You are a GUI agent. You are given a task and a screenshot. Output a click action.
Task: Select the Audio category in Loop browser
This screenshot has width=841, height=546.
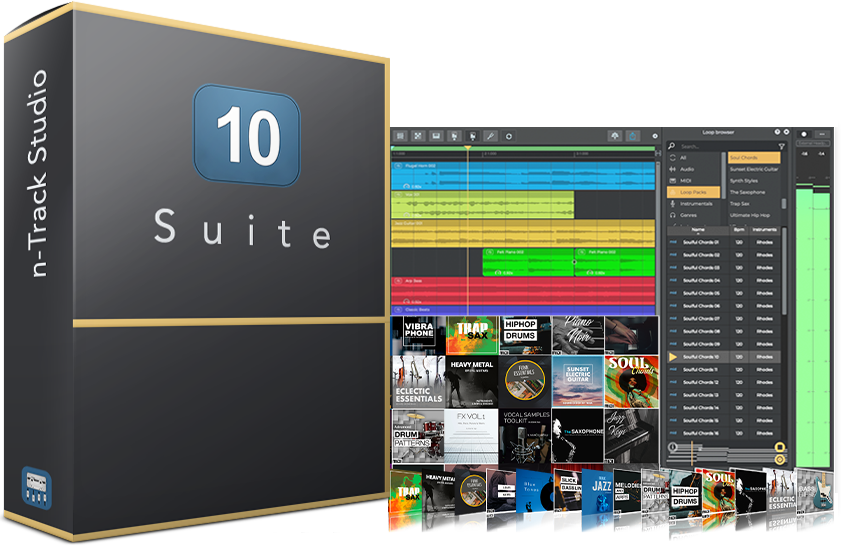pos(694,169)
